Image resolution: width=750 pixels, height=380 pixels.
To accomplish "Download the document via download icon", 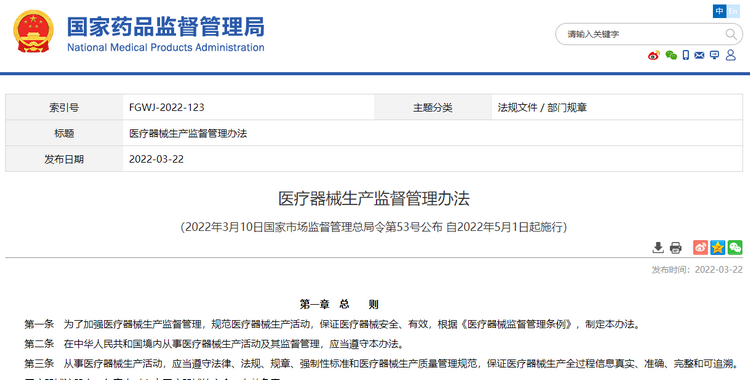I will point(658,247).
